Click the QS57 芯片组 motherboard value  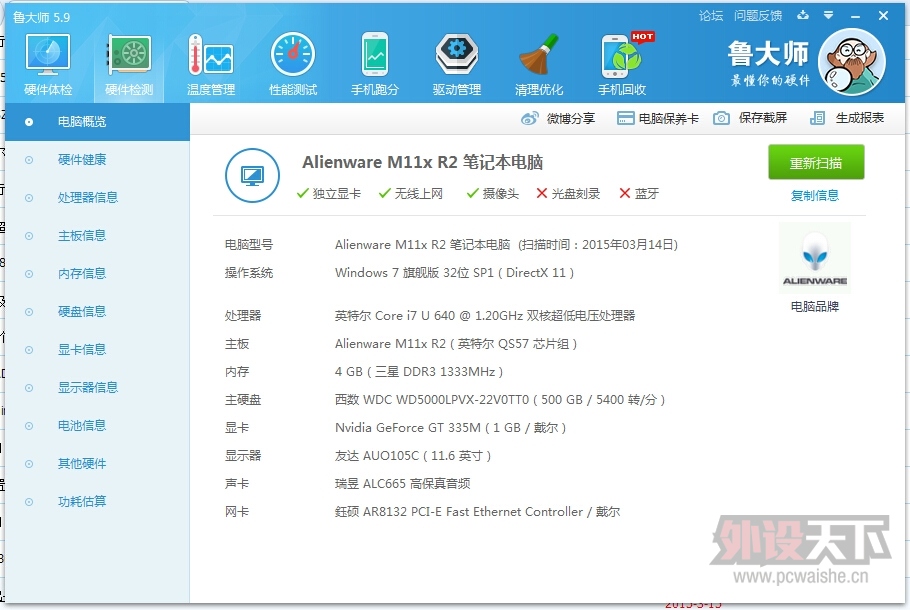pos(456,344)
